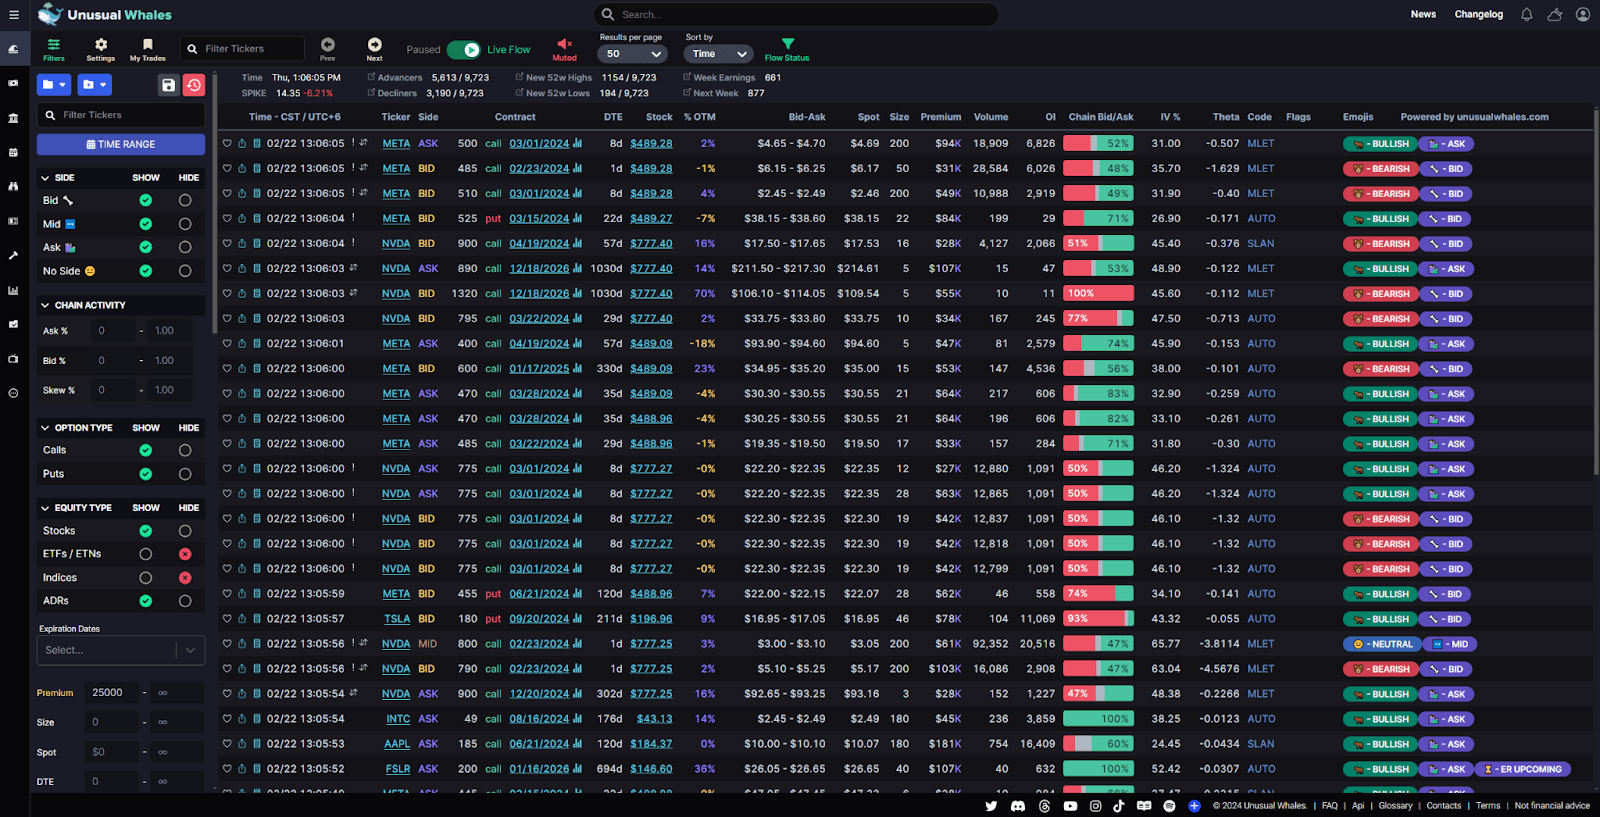This screenshot has height=817, width=1600.
Task: Open TSLA ticker link
Action: click(397, 619)
